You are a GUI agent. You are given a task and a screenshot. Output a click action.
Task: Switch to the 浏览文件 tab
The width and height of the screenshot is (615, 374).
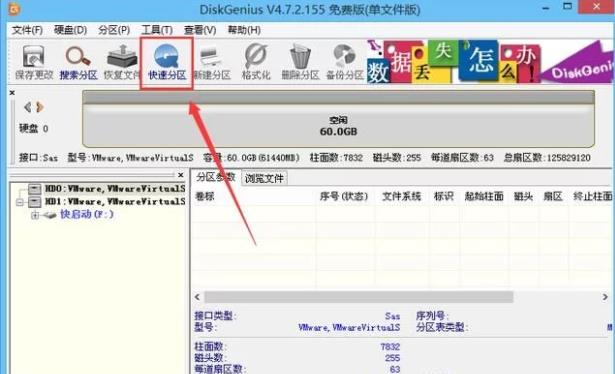pos(264,178)
